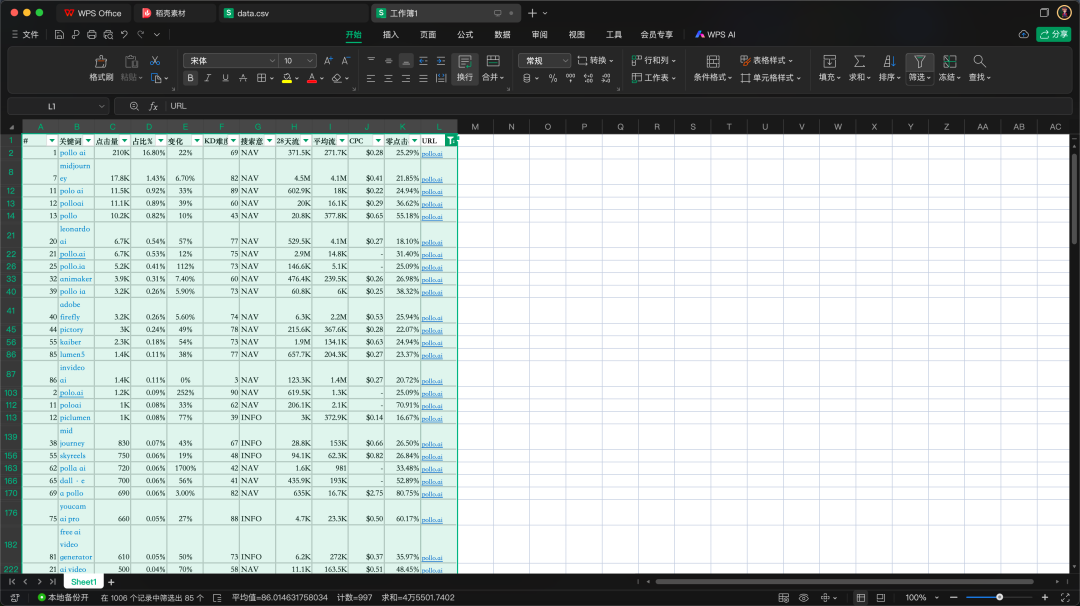1080x606 pixels.
Task: Open the number format dropdown 常规
Action: coord(545,61)
